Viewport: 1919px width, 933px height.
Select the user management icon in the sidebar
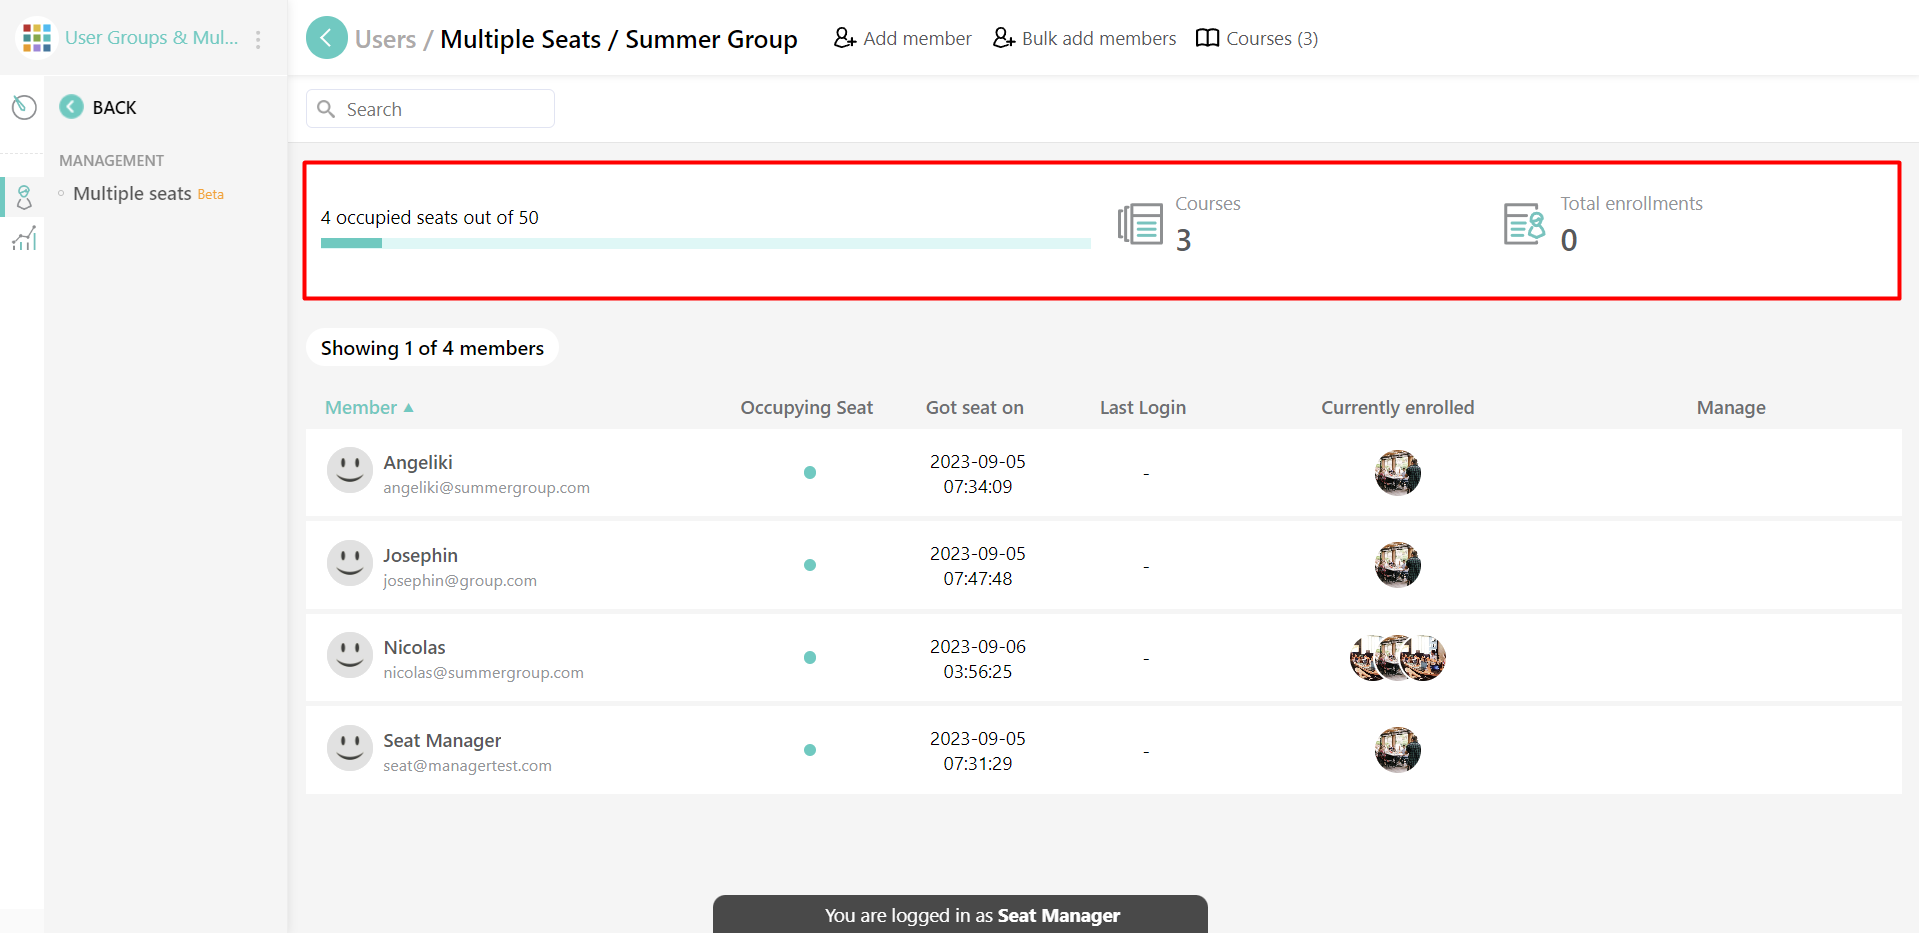click(x=24, y=197)
